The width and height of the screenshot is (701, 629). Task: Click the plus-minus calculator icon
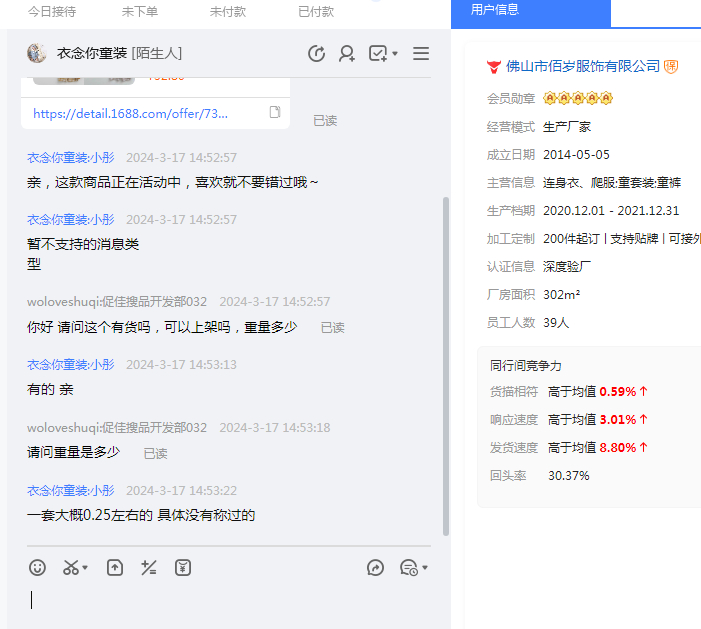tap(149, 568)
